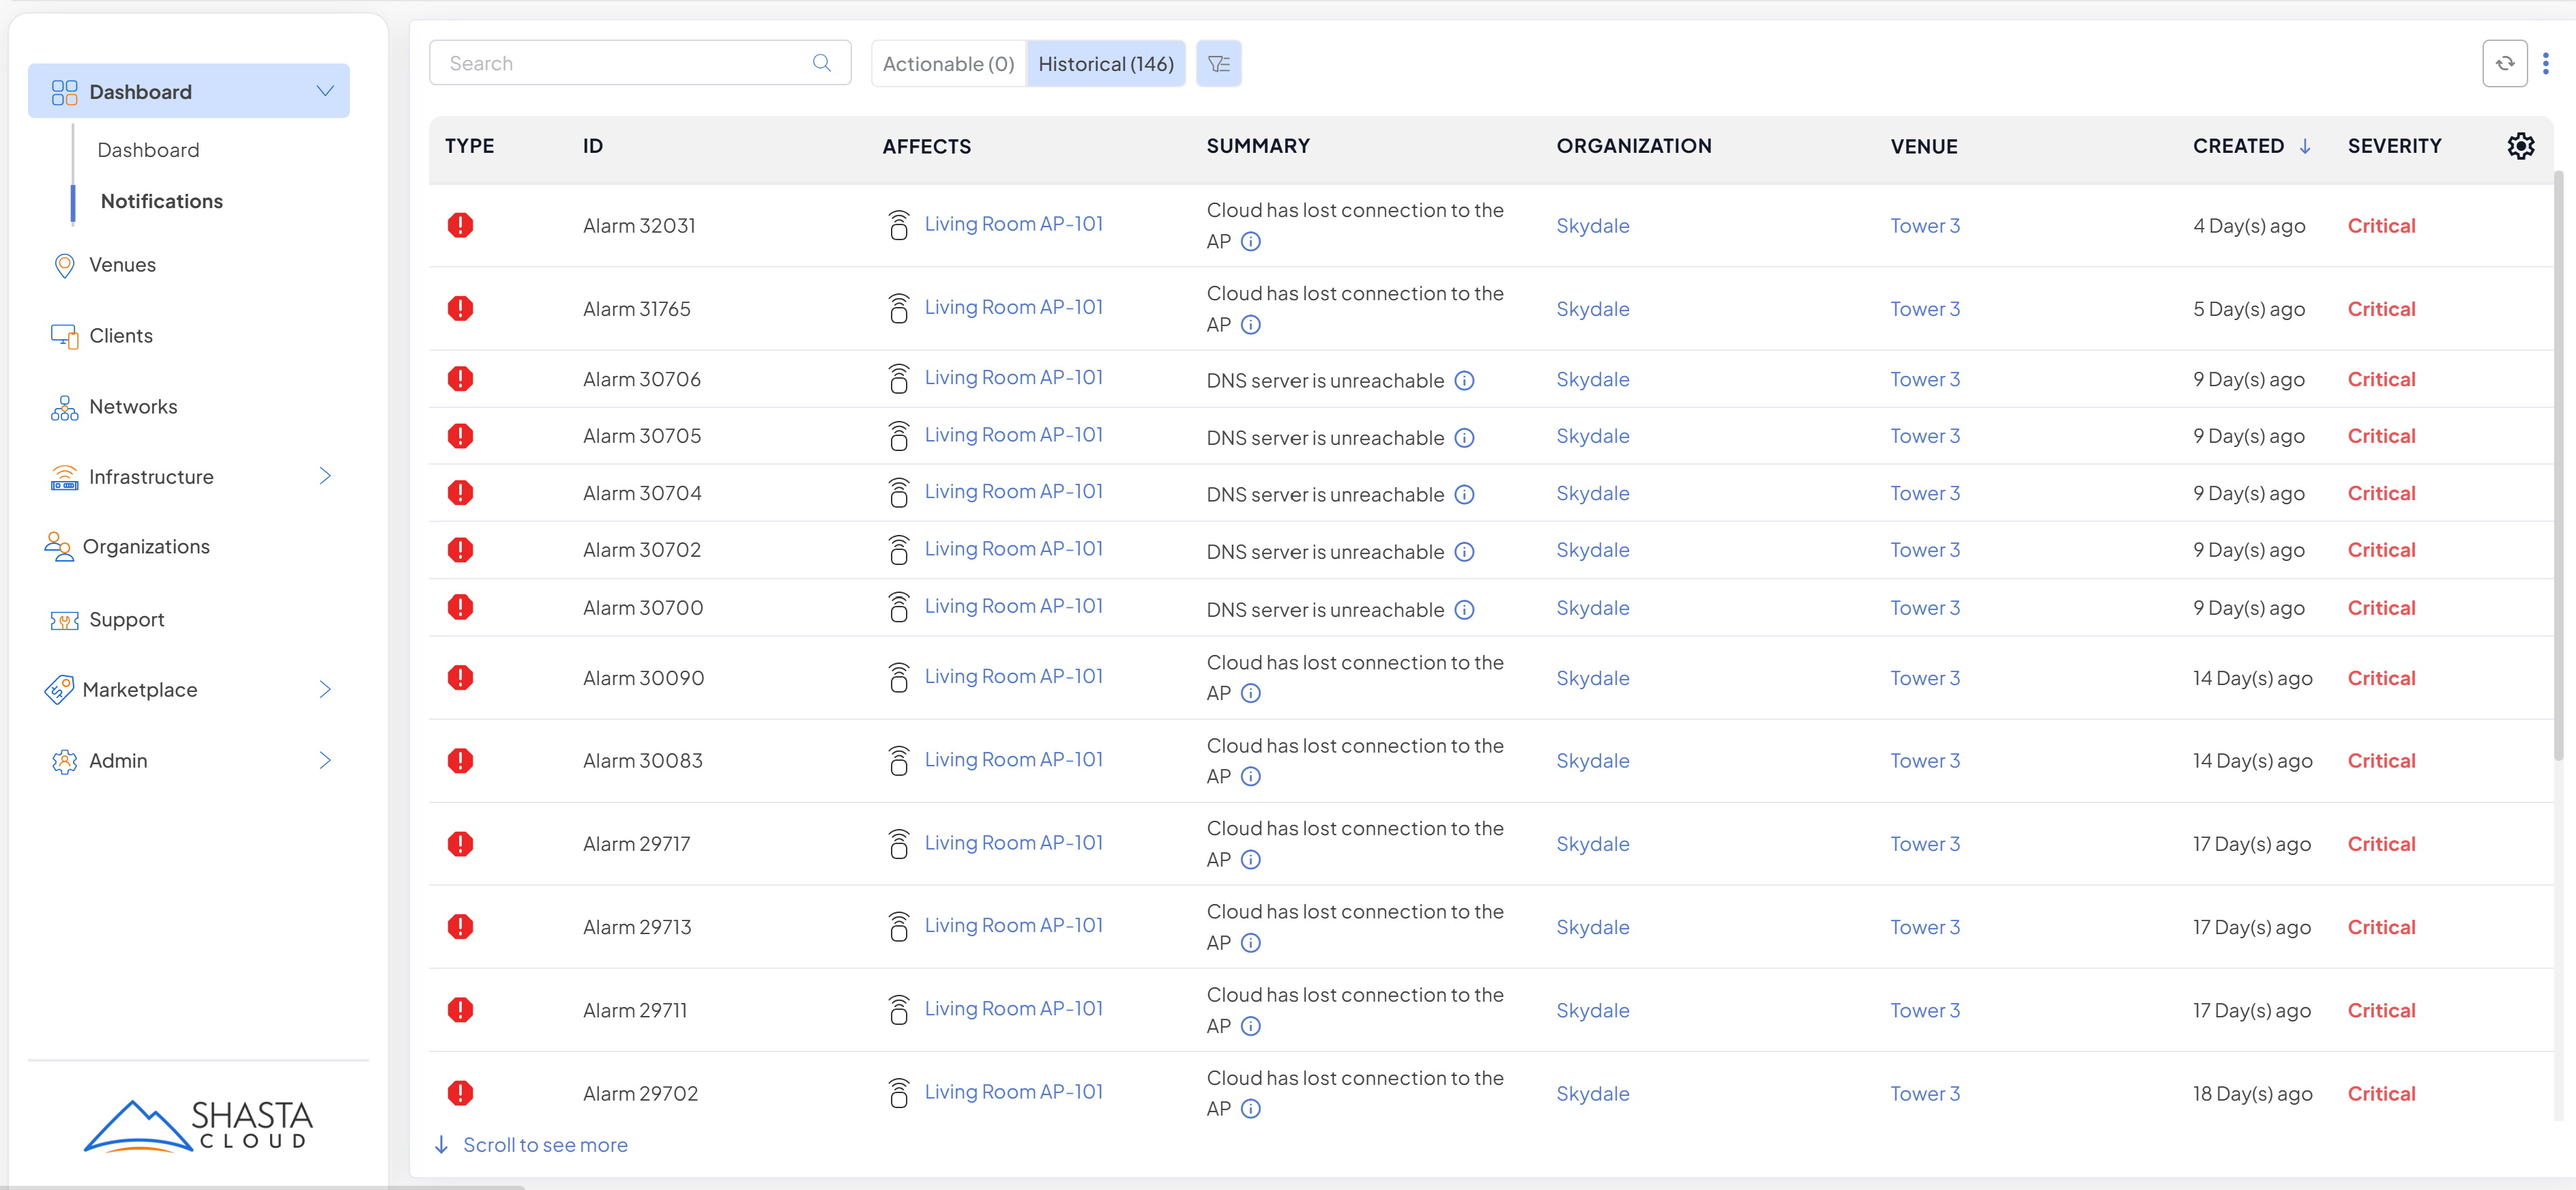
Task: Expand the Marketplace submenu
Action: pos(325,689)
